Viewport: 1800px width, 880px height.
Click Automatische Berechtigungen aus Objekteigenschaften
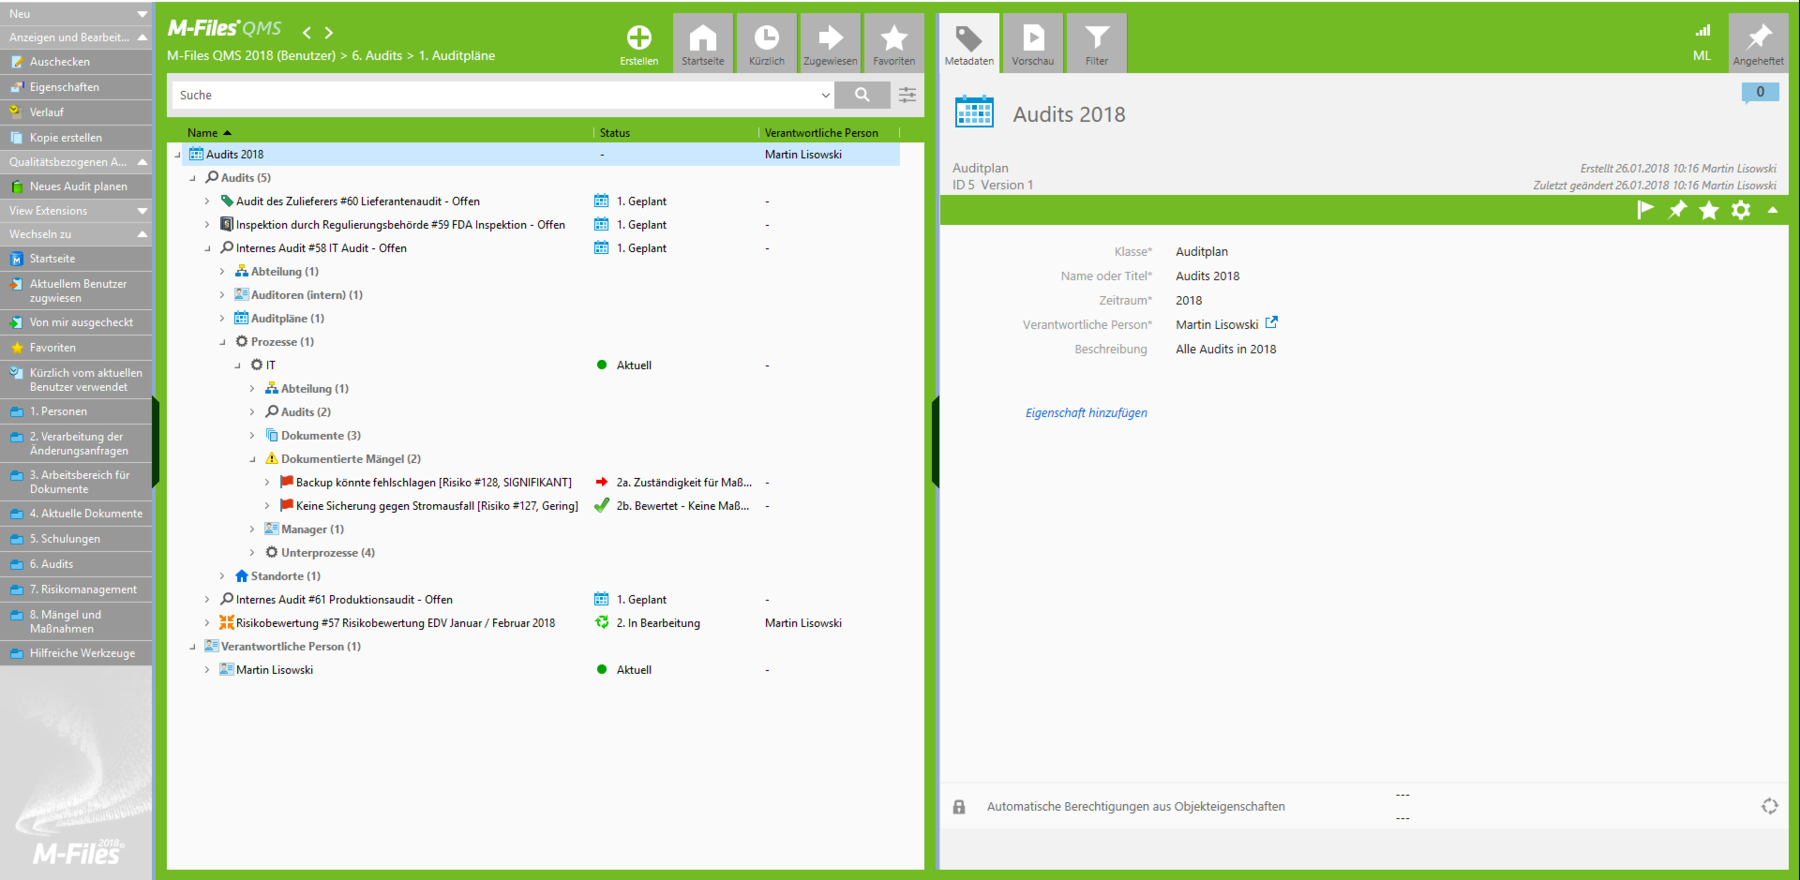pyautogui.click(x=1136, y=807)
